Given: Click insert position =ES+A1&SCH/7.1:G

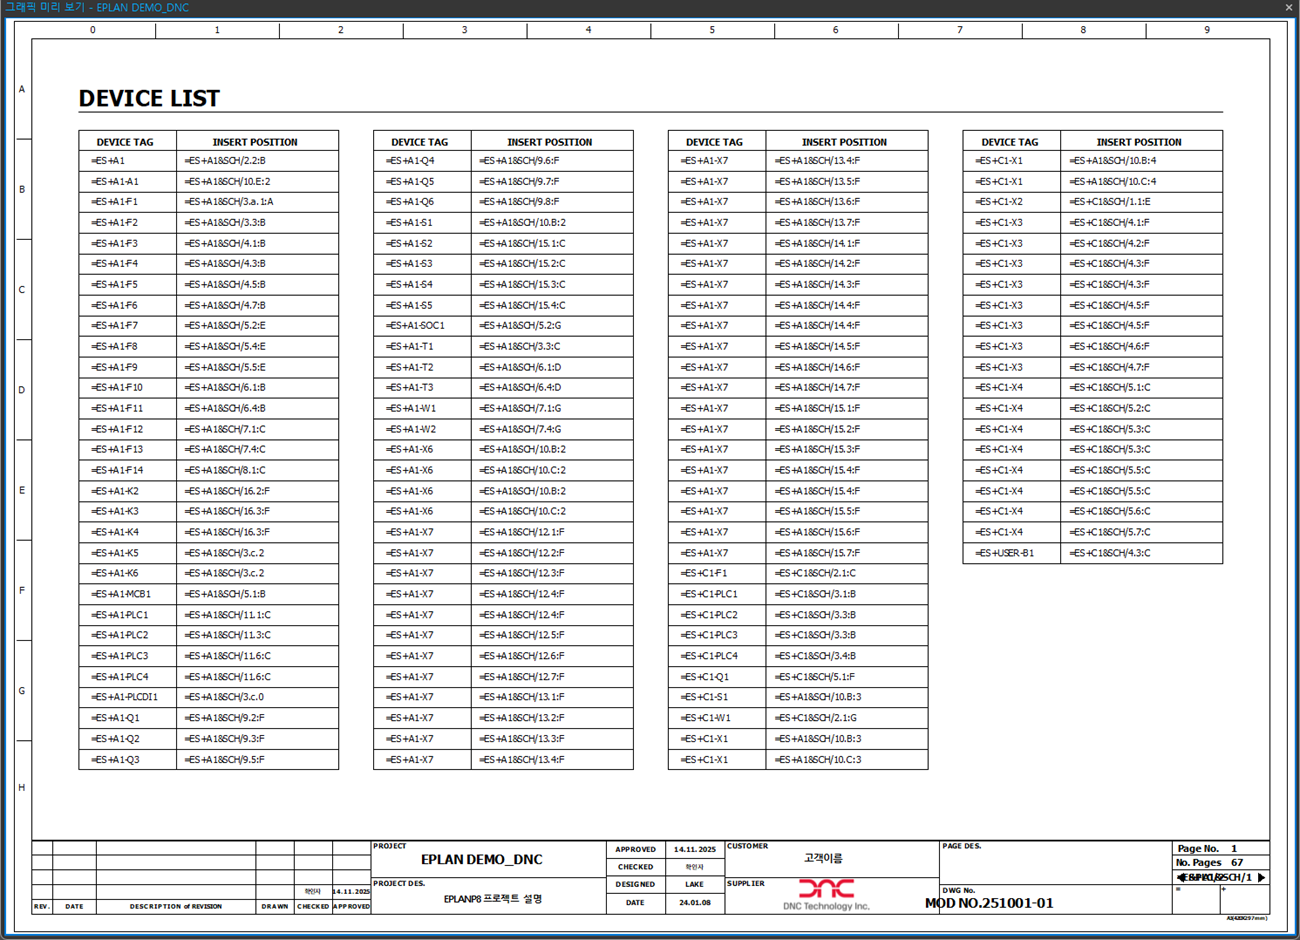Looking at the screenshot, I should (x=520, y=408).
